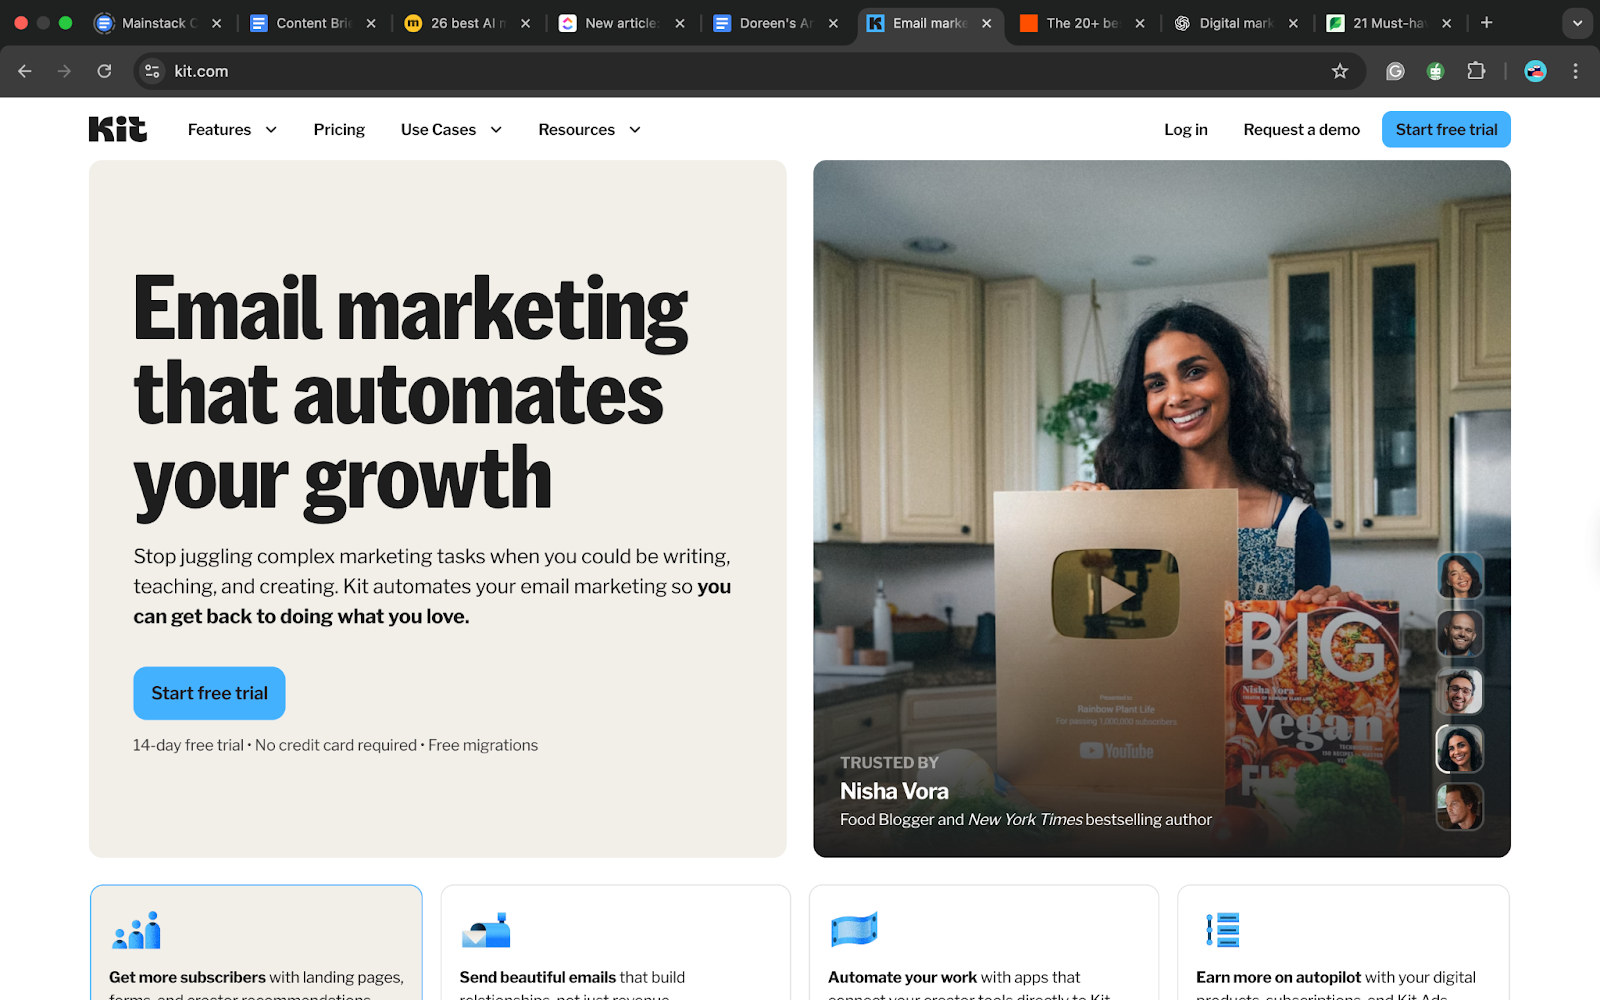Close the Content Brief tab
1600x1000 pixels.
coord(371,23)
